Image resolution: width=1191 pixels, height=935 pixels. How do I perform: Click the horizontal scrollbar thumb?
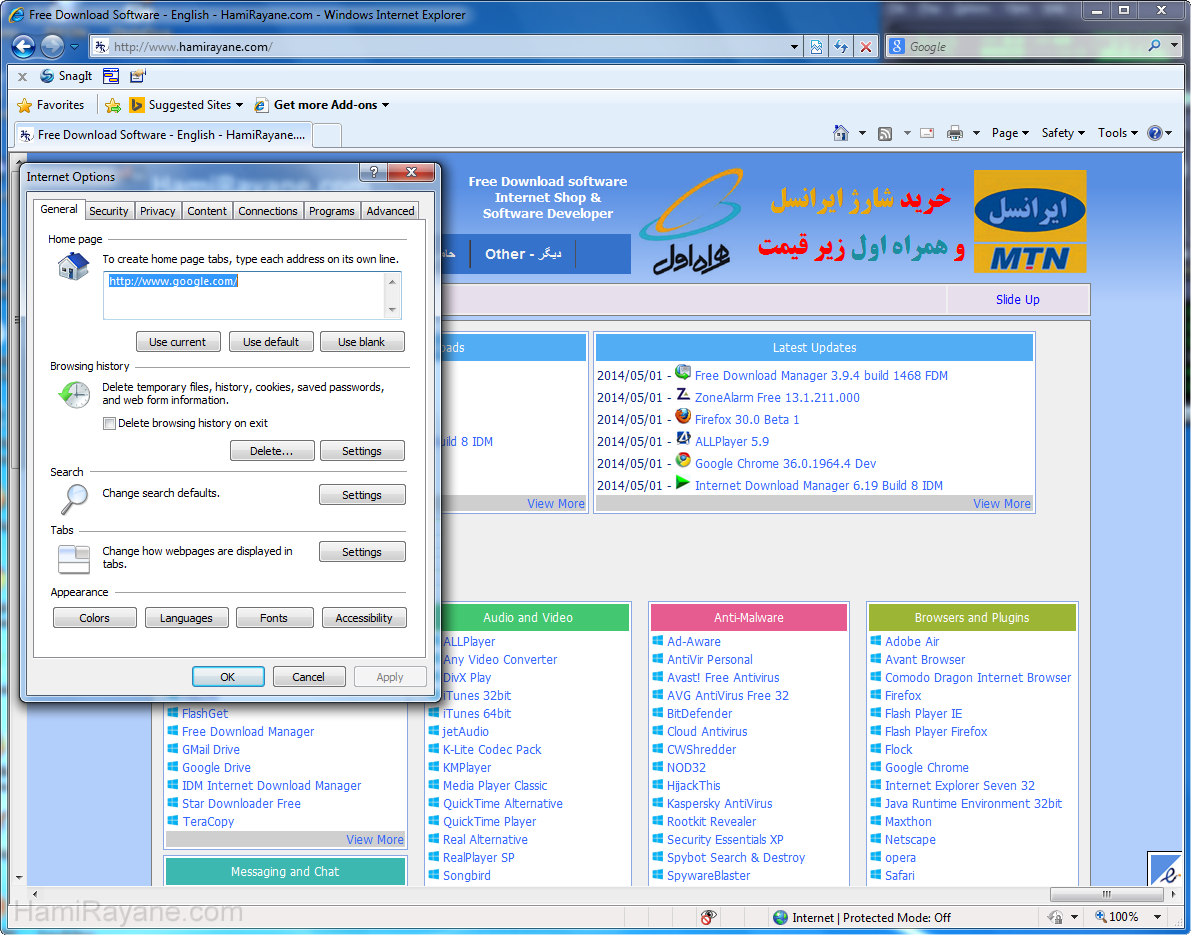(x=1106, y=894)
